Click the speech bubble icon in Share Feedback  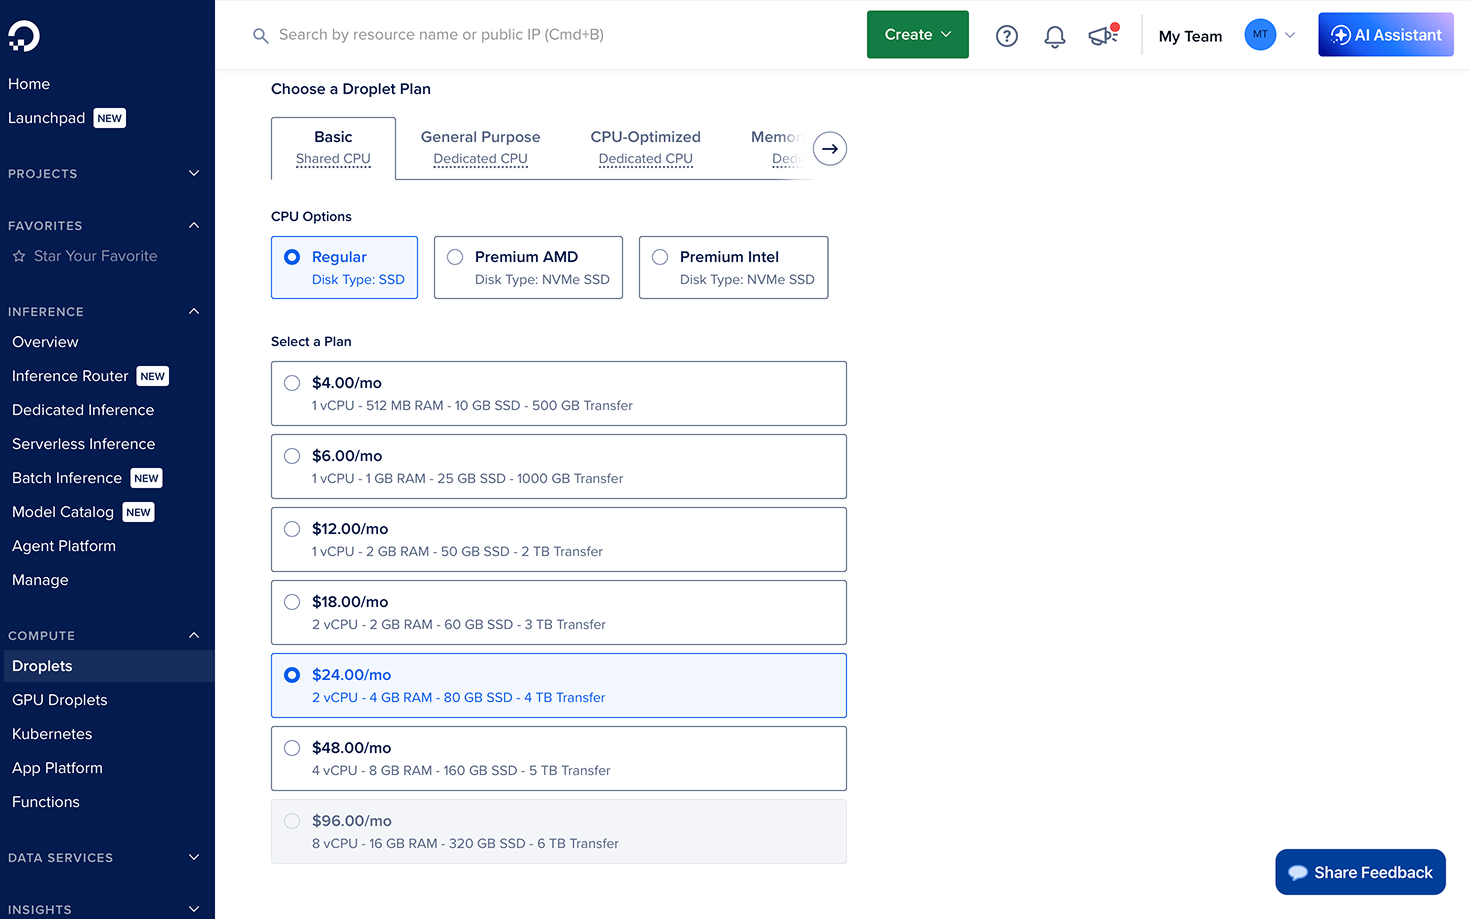coord(1298,873)
